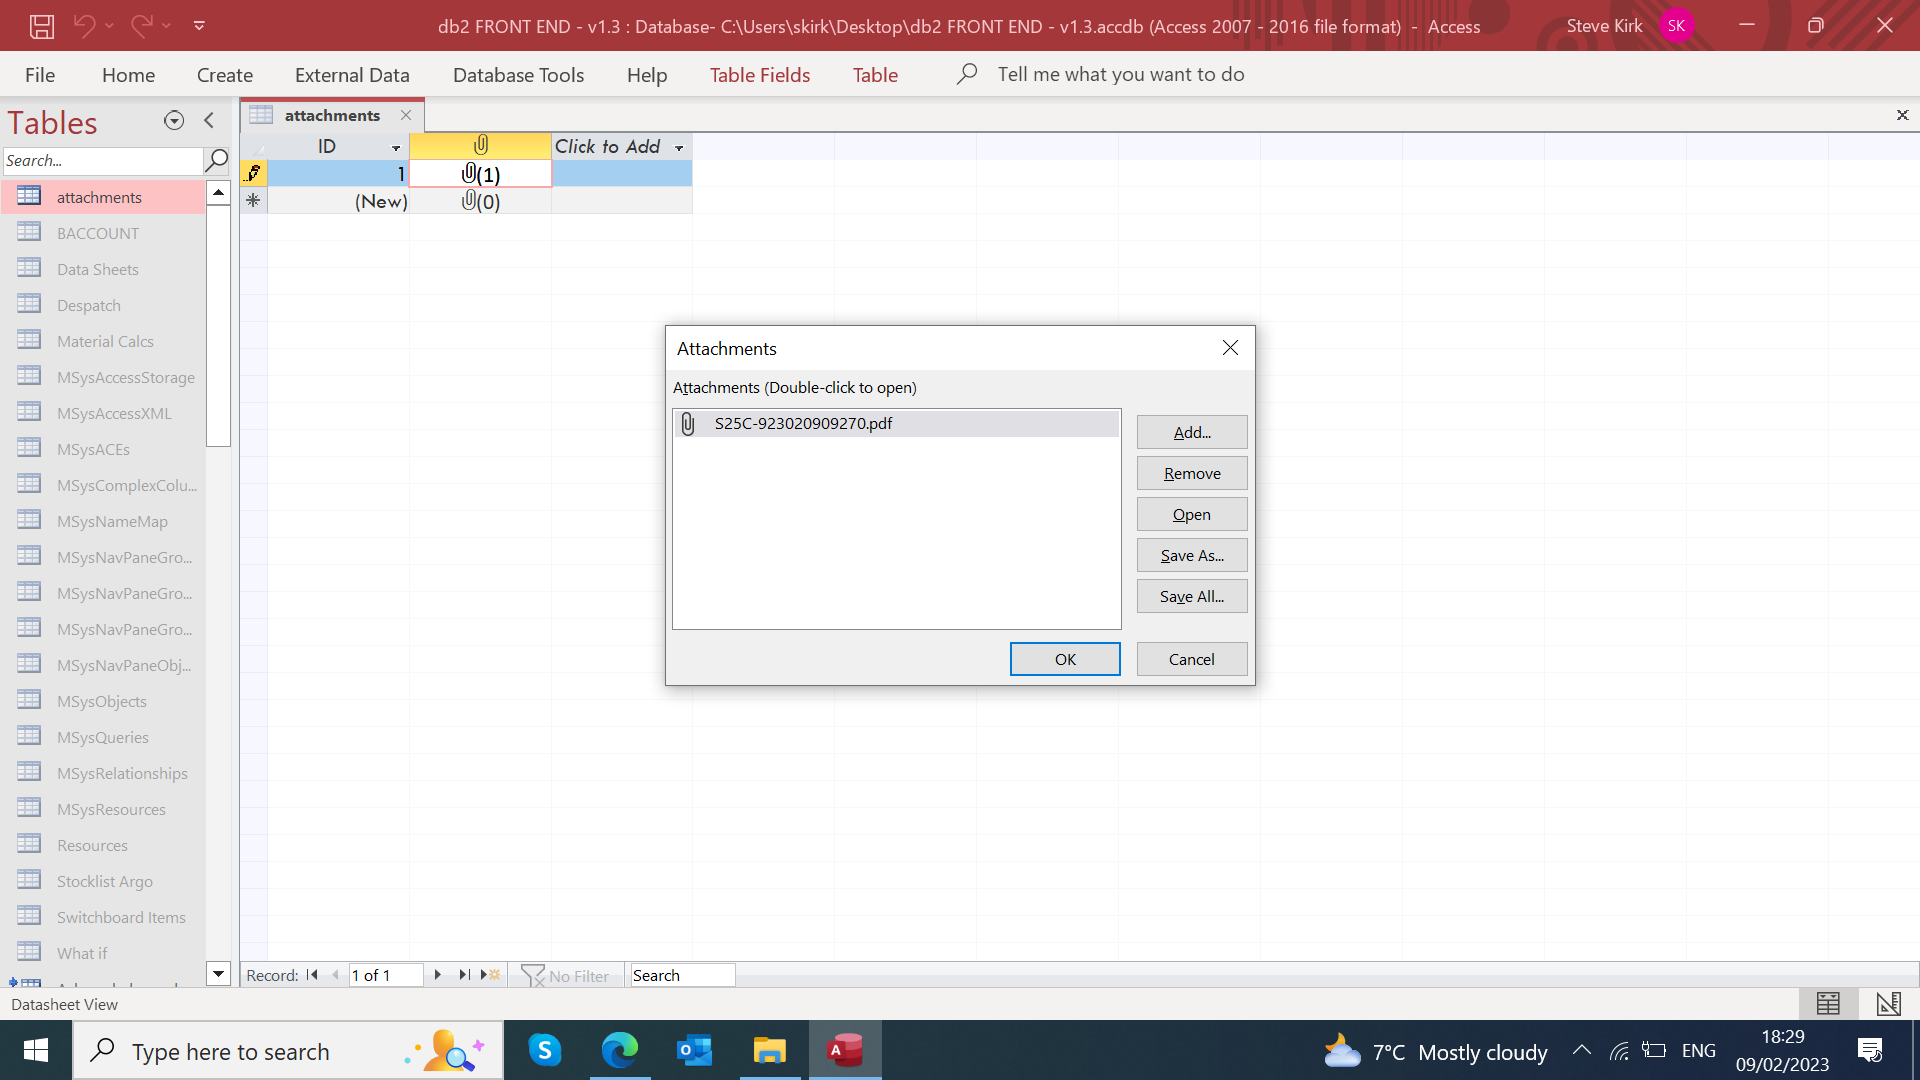Open Tables pane category dropdown
The width and height of the screenshot is (1920, 1080).
(174, 121)
